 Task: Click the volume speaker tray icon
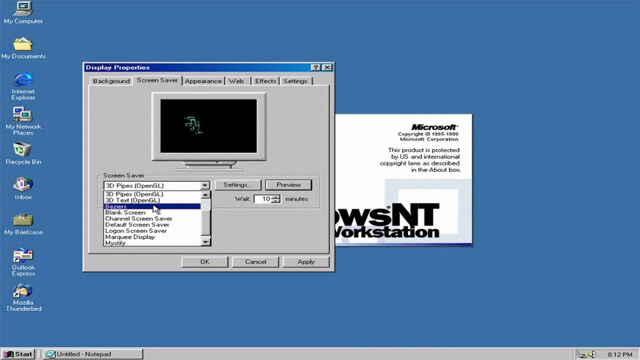[x=591, y=354]
